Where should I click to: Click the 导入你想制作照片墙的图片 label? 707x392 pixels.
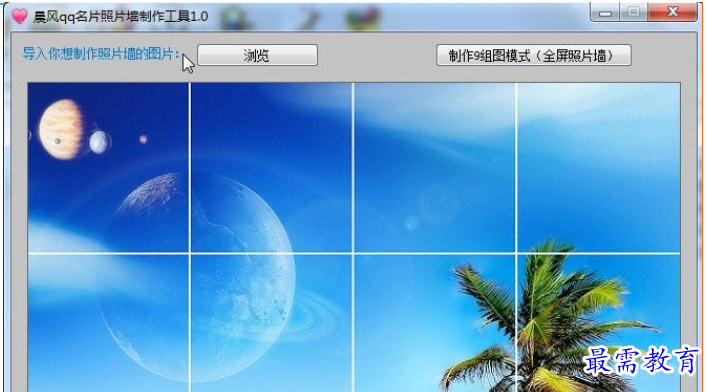click(x=101, y=54)
